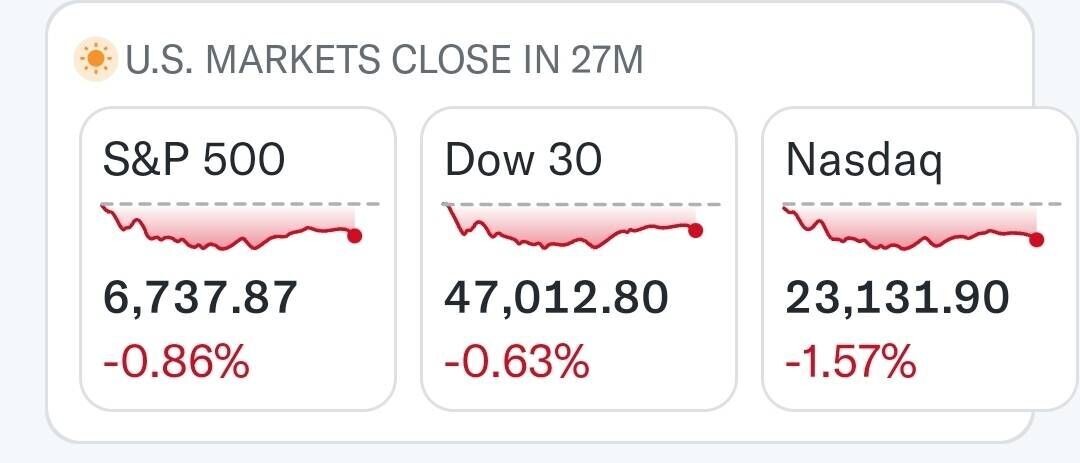Click the S&P 500 price 6,737.87

pos(200,298)
